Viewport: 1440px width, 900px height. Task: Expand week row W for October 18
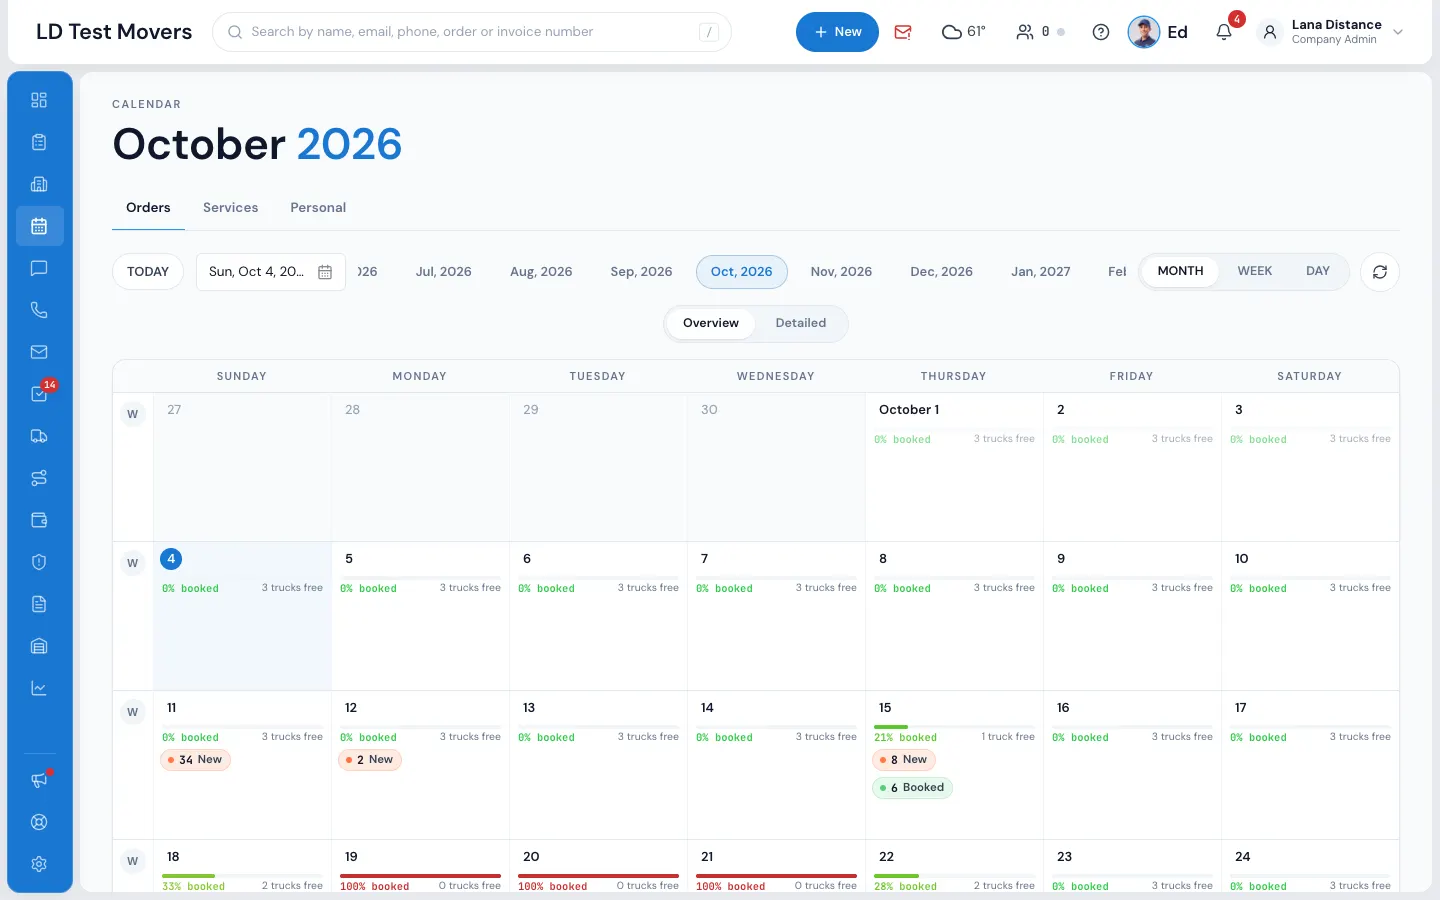(132, 861)
